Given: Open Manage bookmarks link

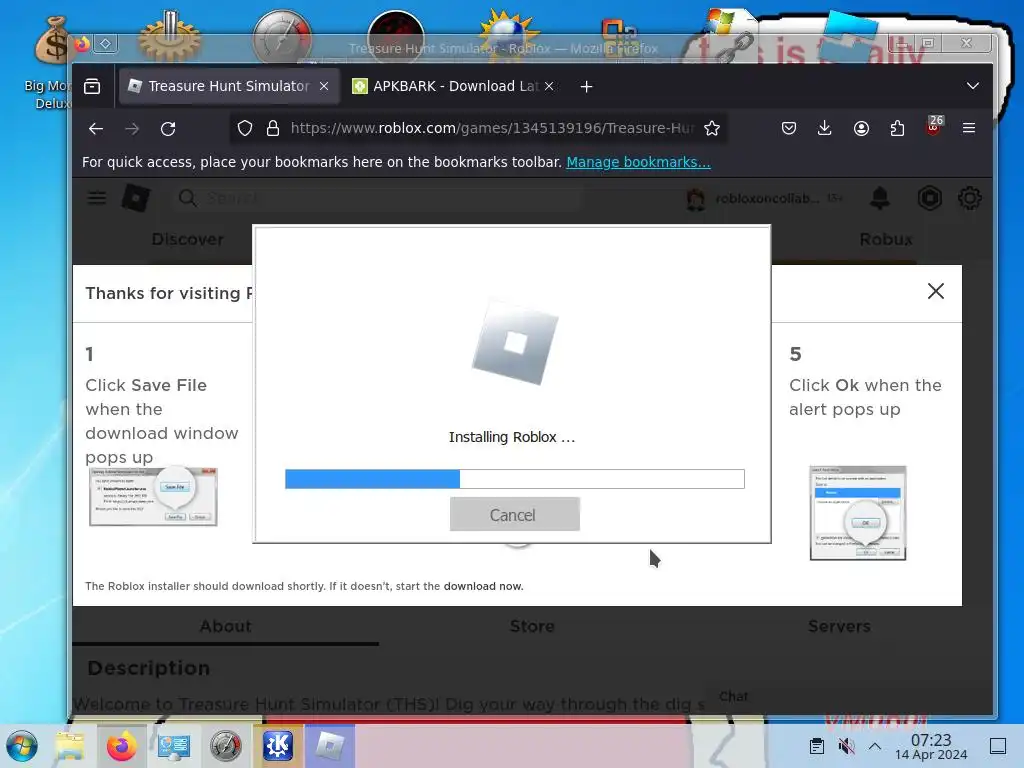Looking at the screenshot, I should click(x=638, y=162).
